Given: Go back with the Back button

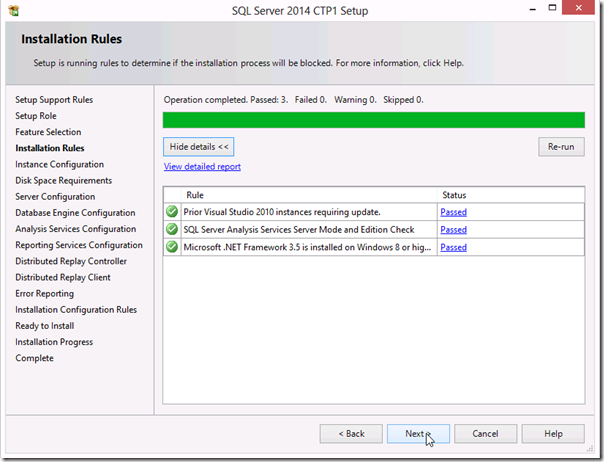Looking at the screenshot, I should 351,434.
